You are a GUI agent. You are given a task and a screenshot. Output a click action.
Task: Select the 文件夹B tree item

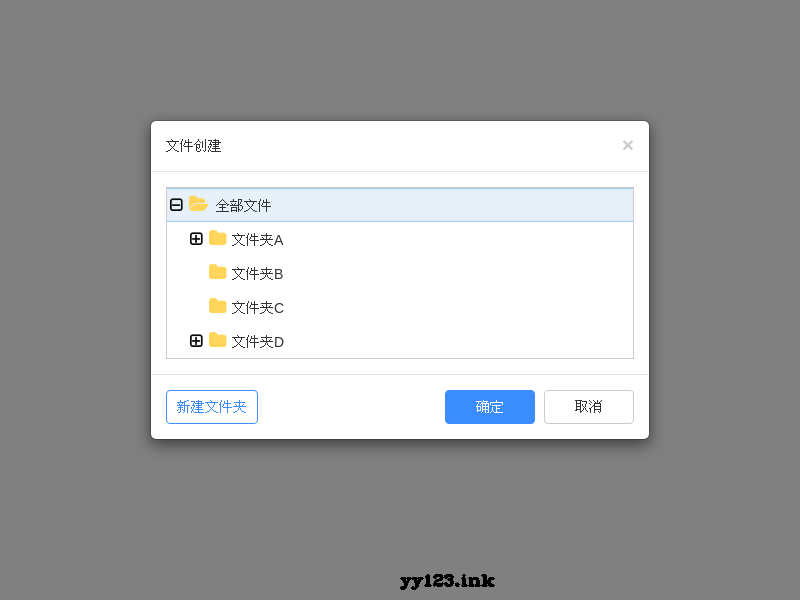point(256,273)
